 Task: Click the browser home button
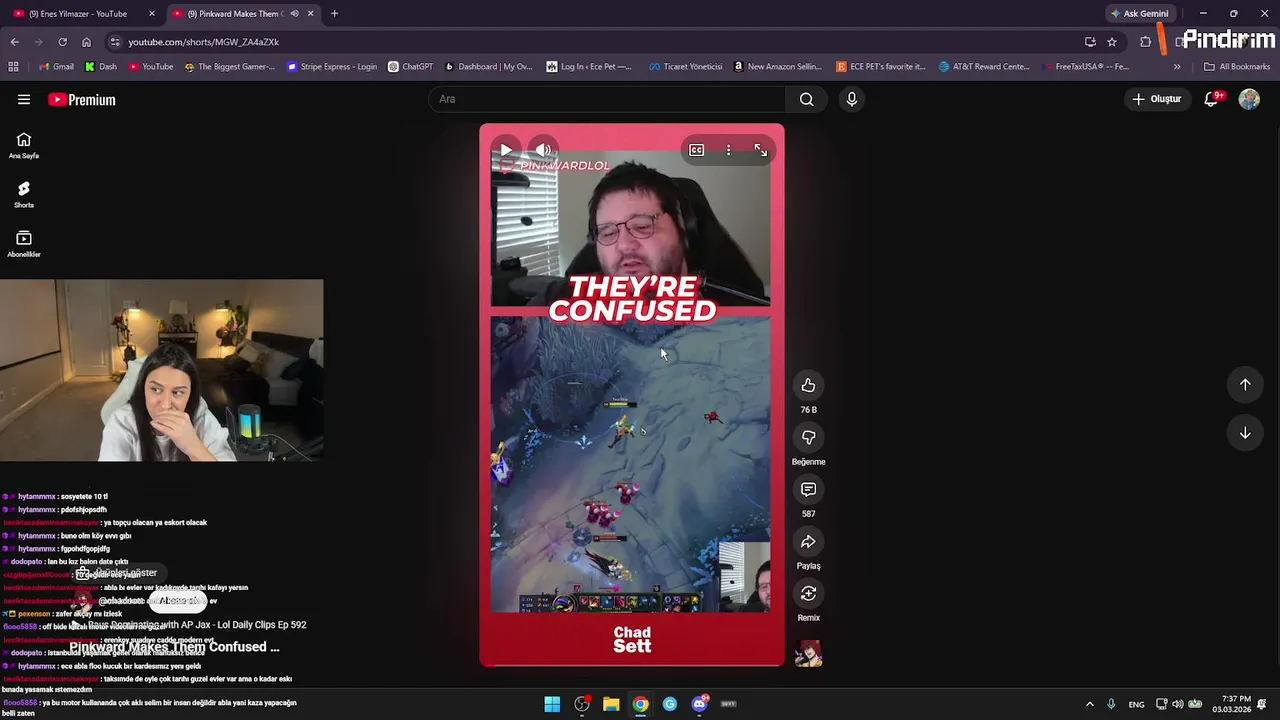coord(86,42)
